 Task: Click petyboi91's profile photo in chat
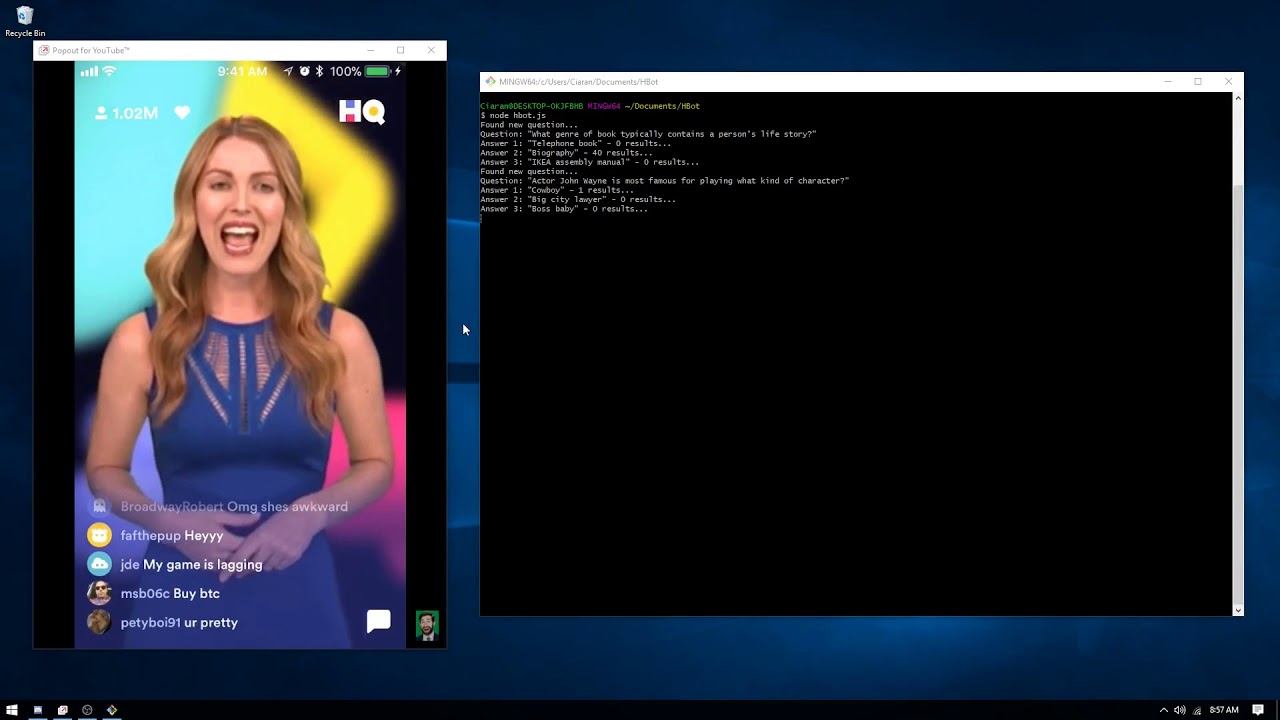click(x=99, y=622)
